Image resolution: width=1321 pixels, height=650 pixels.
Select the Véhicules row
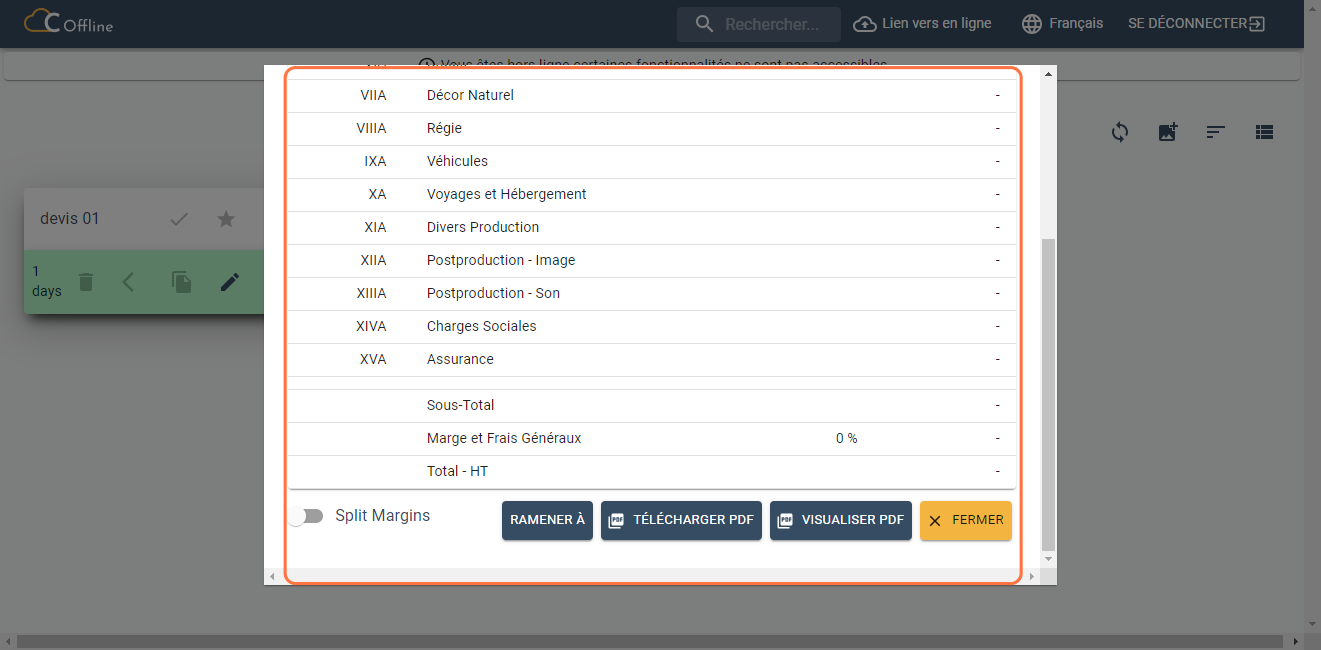(652, 162)
